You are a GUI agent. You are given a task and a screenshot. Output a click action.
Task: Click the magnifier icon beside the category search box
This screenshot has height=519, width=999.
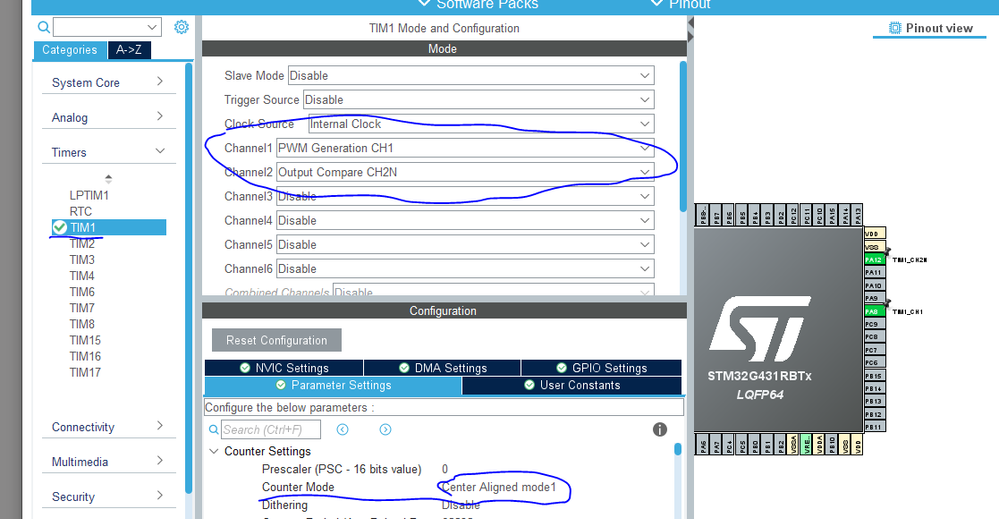point(43,27)
